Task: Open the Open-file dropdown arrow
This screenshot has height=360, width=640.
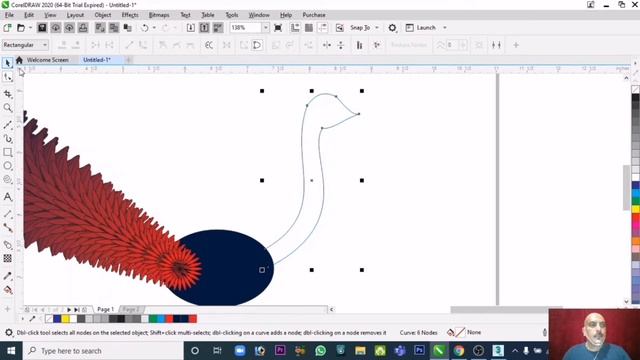Action: point(30,28)
